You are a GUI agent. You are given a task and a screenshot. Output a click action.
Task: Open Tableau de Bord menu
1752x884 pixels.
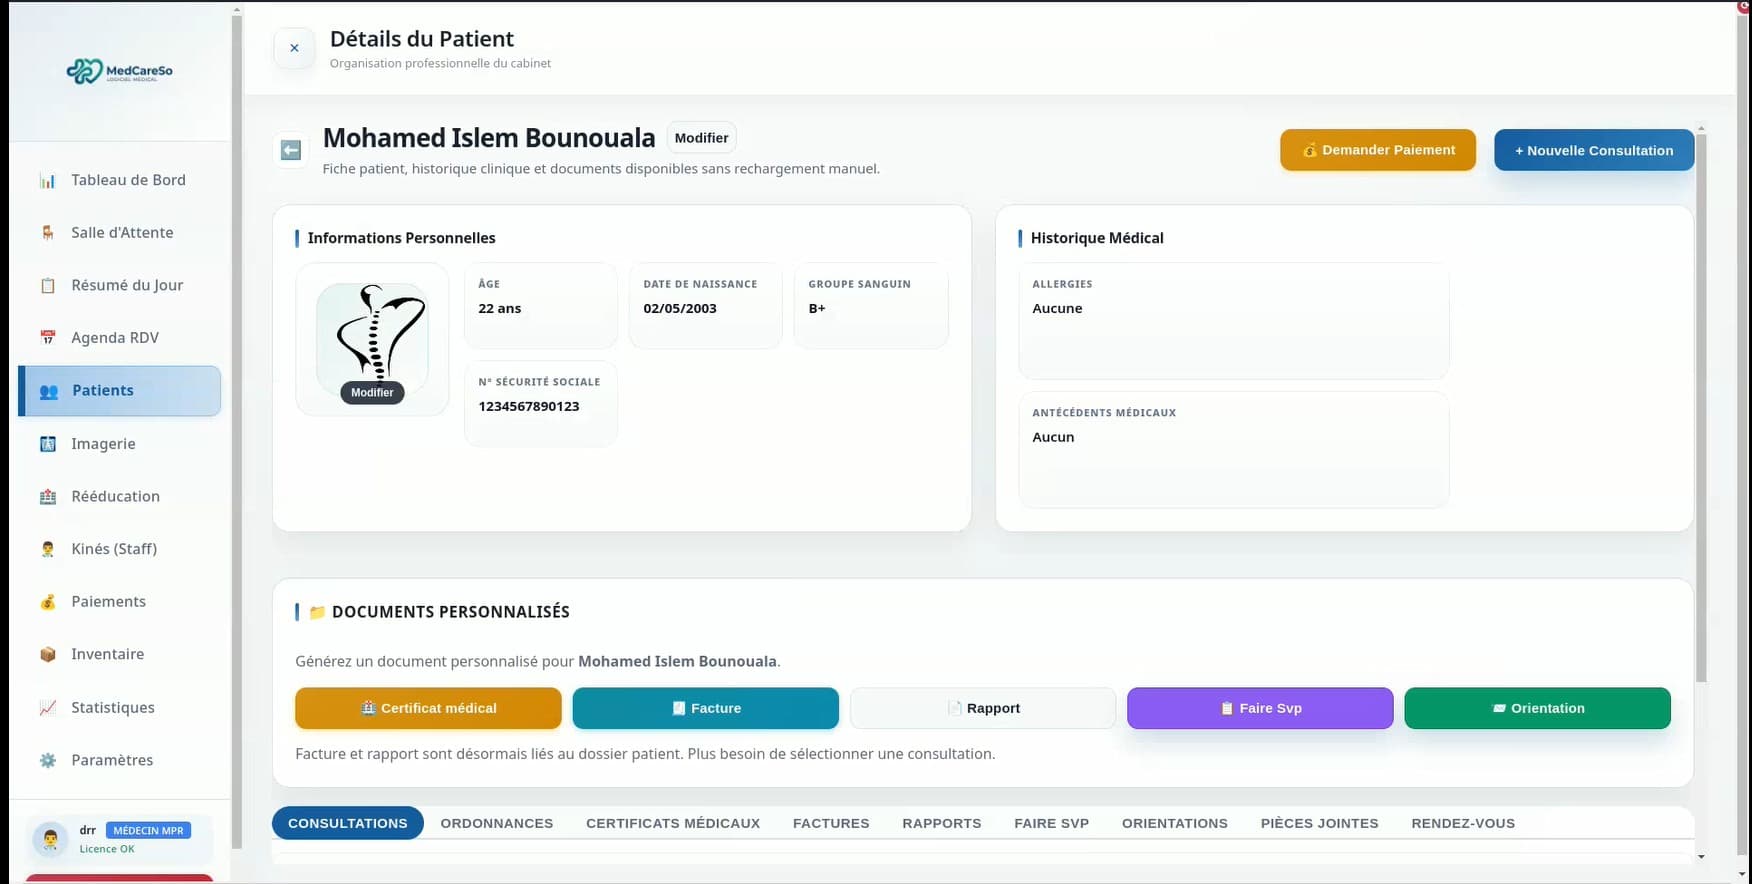coord(119,180)
